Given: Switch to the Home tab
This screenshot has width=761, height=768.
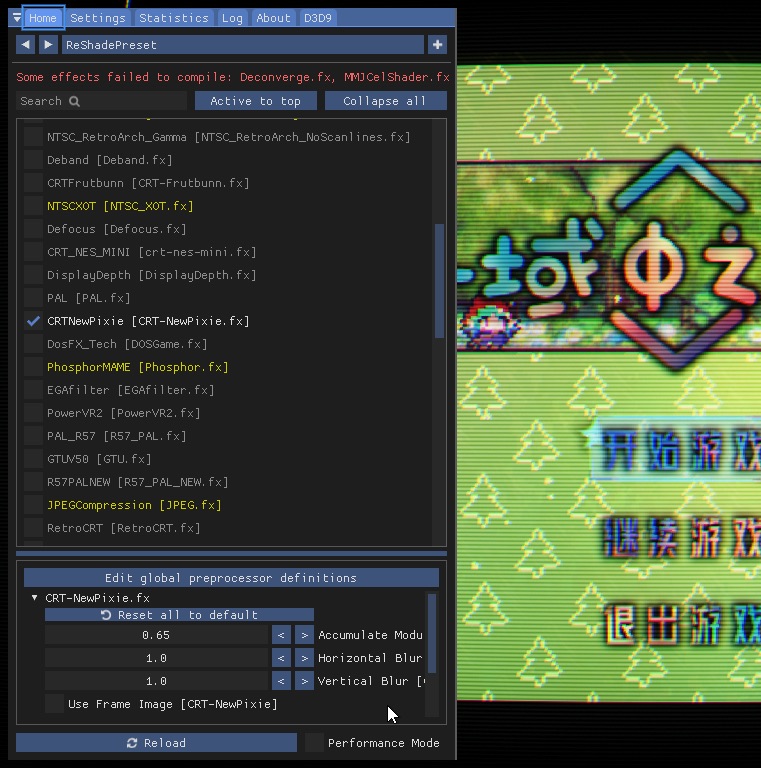Looking at the screenshot, I should click(x=43, y=18).
